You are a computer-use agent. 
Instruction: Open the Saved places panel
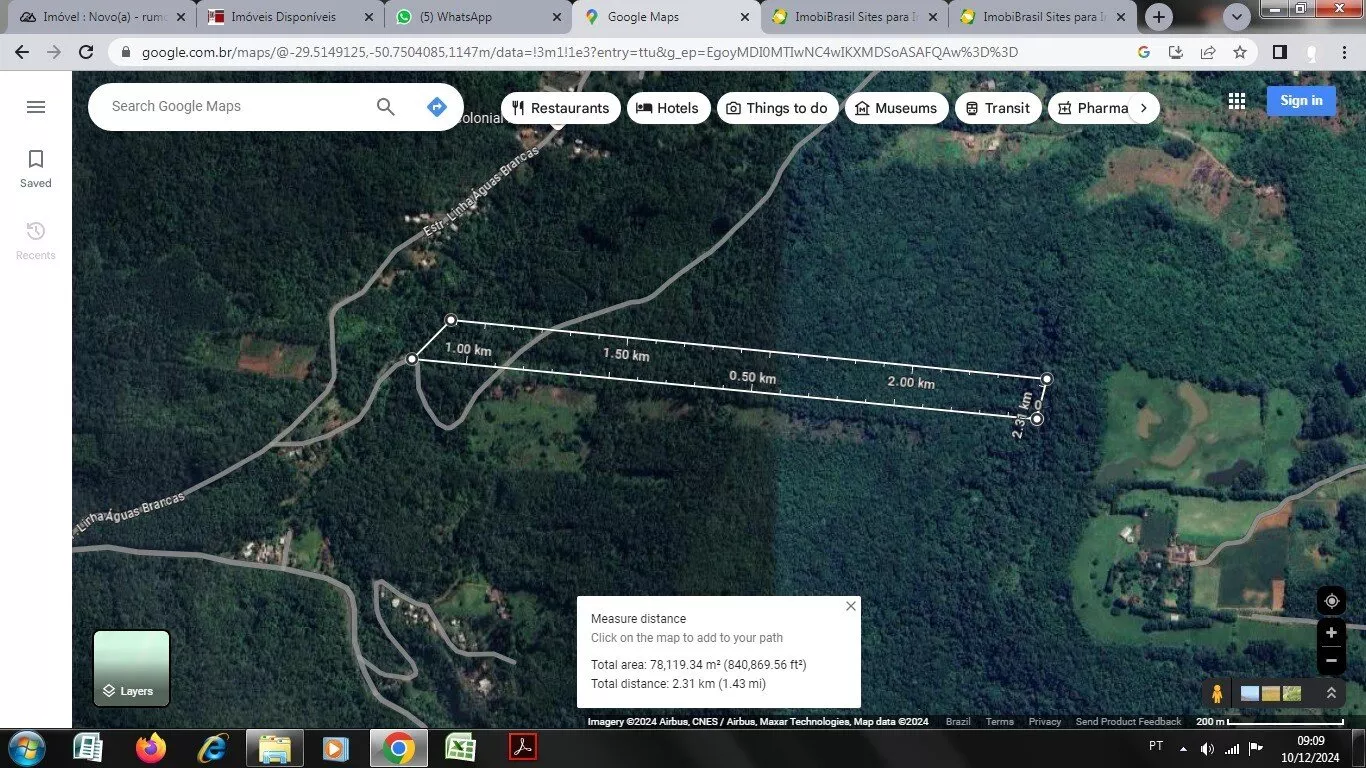click(36, 168)
